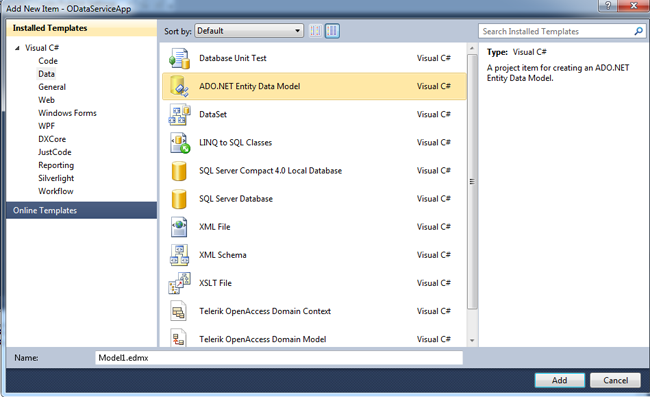This screenshot has width=650, height=397.
Task: Select the LINQ to SQL Classes name
Action: (235, 143)
